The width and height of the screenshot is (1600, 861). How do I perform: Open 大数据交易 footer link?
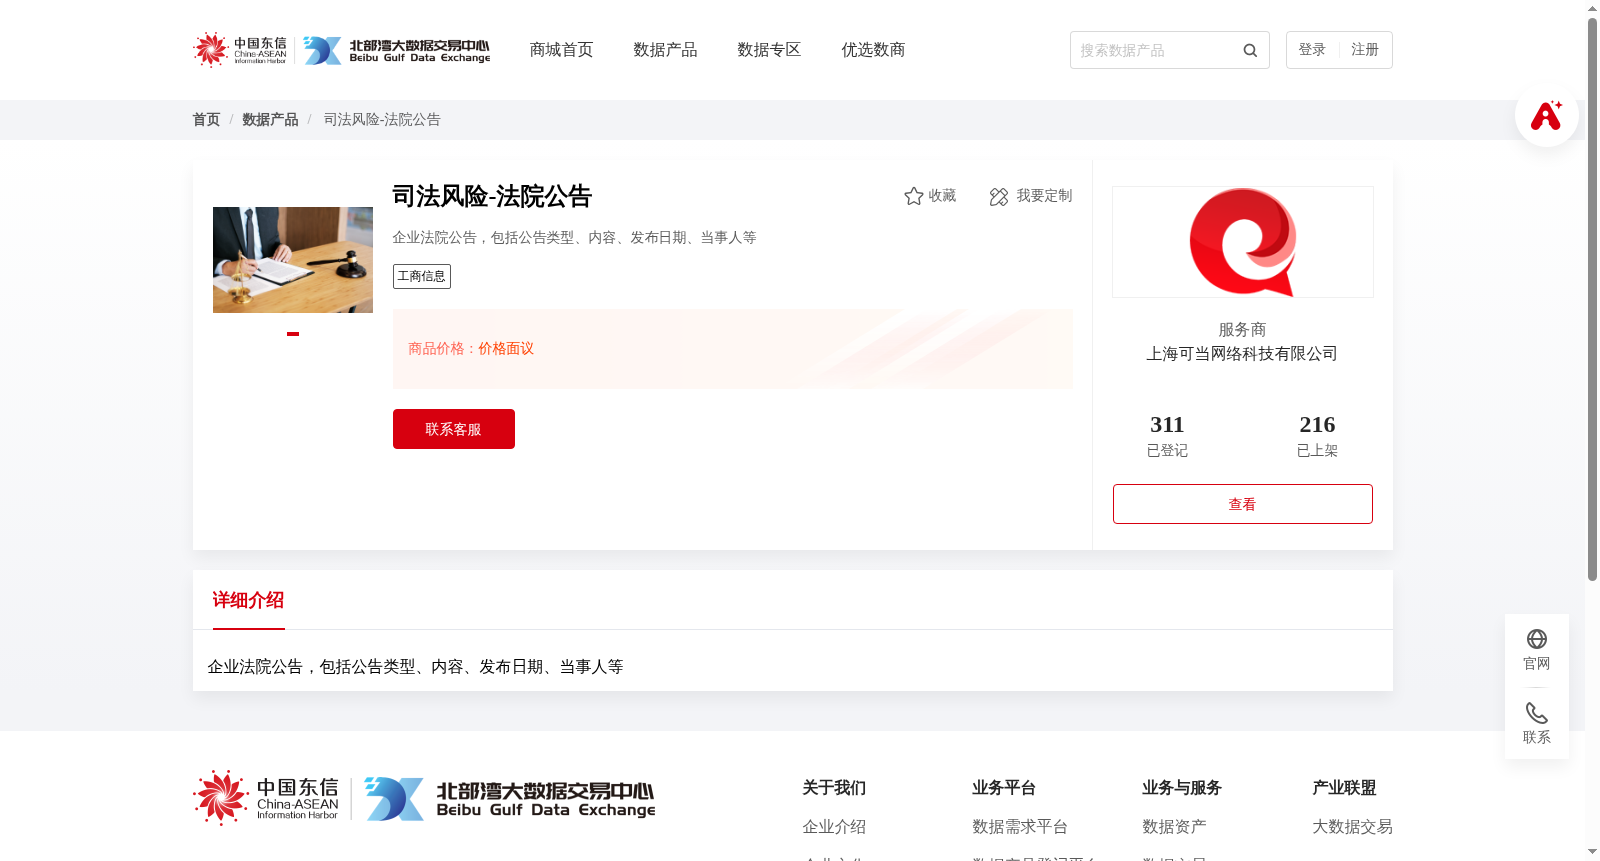[1352, 827]
